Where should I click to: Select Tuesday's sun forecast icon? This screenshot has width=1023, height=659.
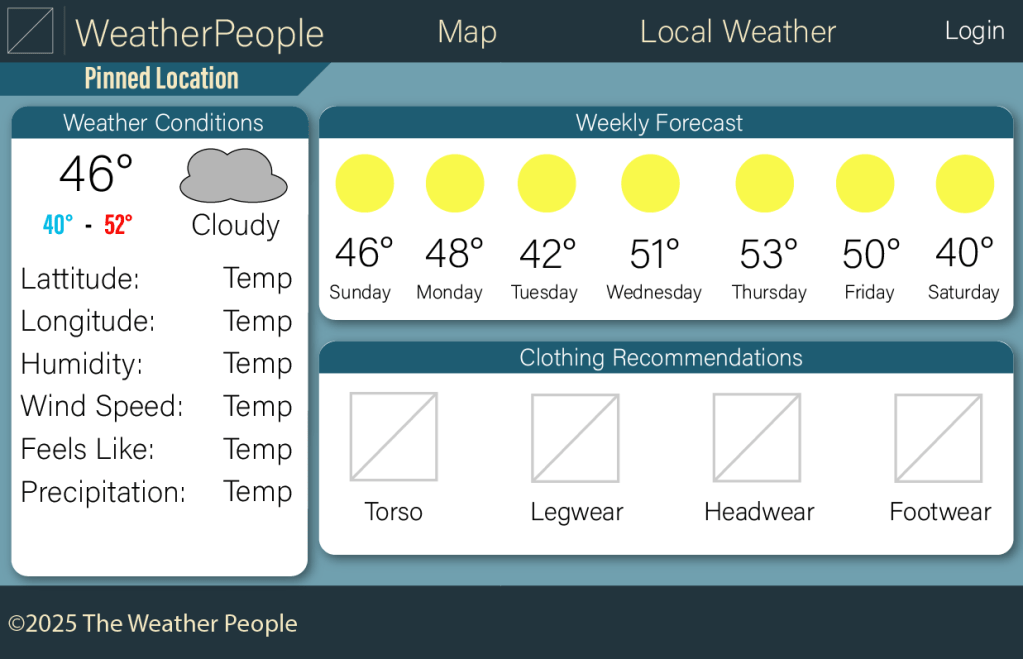click(x=546, y=184)
